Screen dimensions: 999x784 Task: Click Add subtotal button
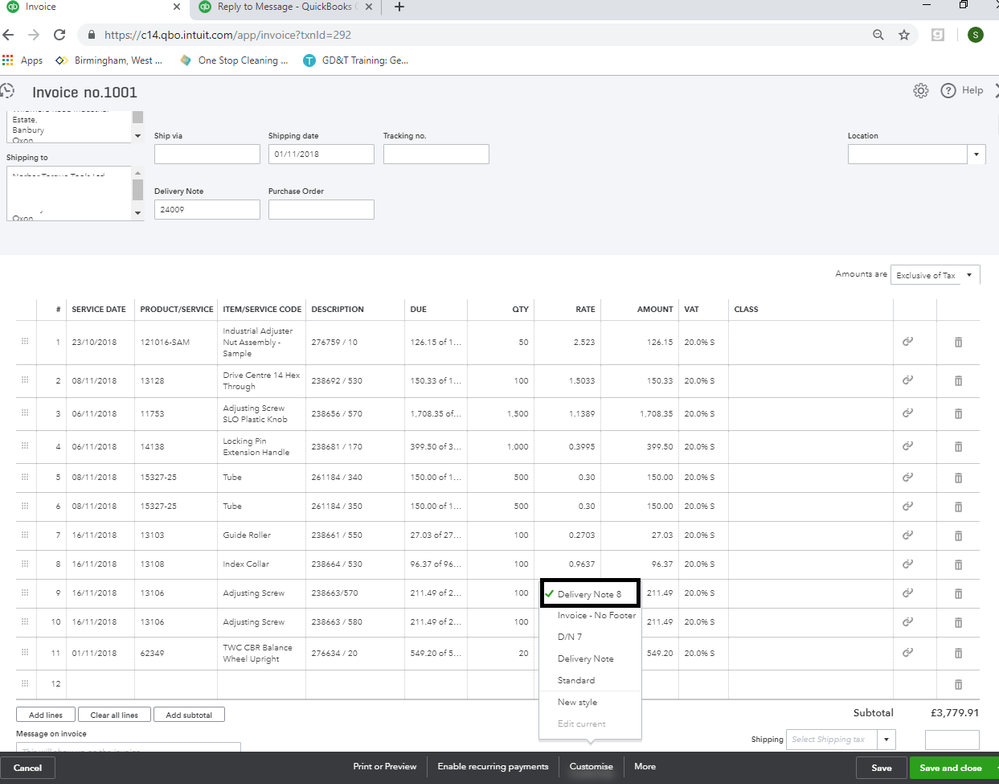[189, 715]
